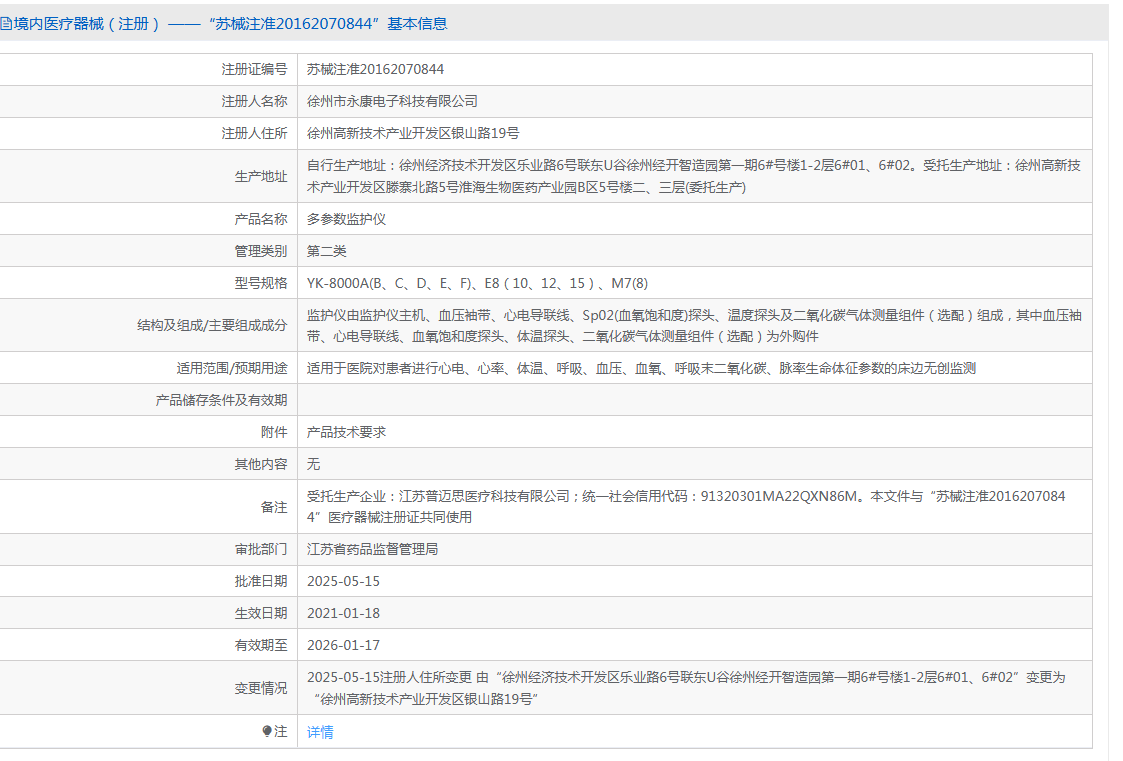Screen dimensions: 1123x761
Task: Click the bulb icon beside 注
Action: click(266, 731)
